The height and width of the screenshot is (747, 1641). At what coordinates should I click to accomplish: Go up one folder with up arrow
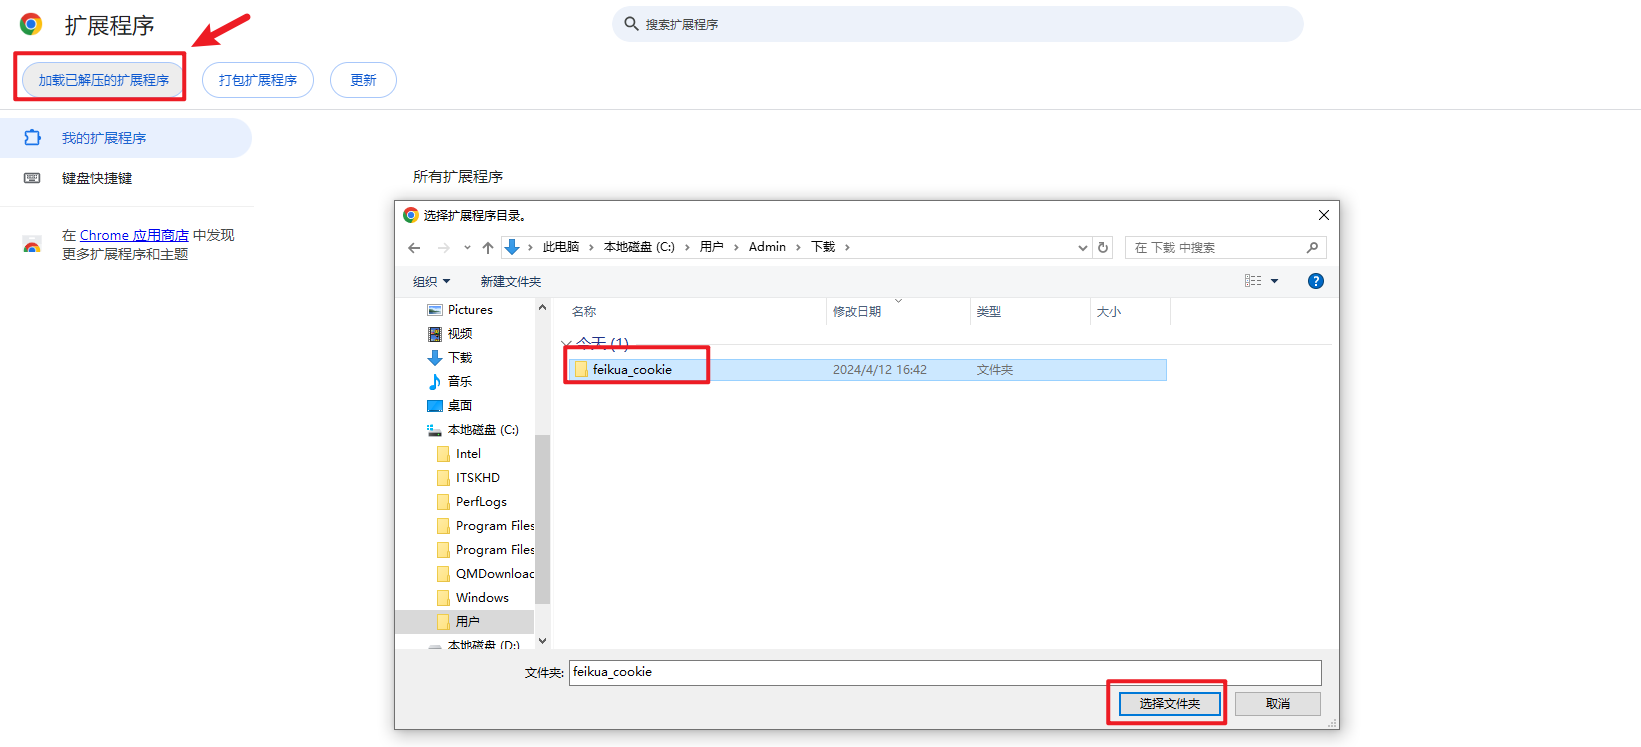click(x=488, y=247)
